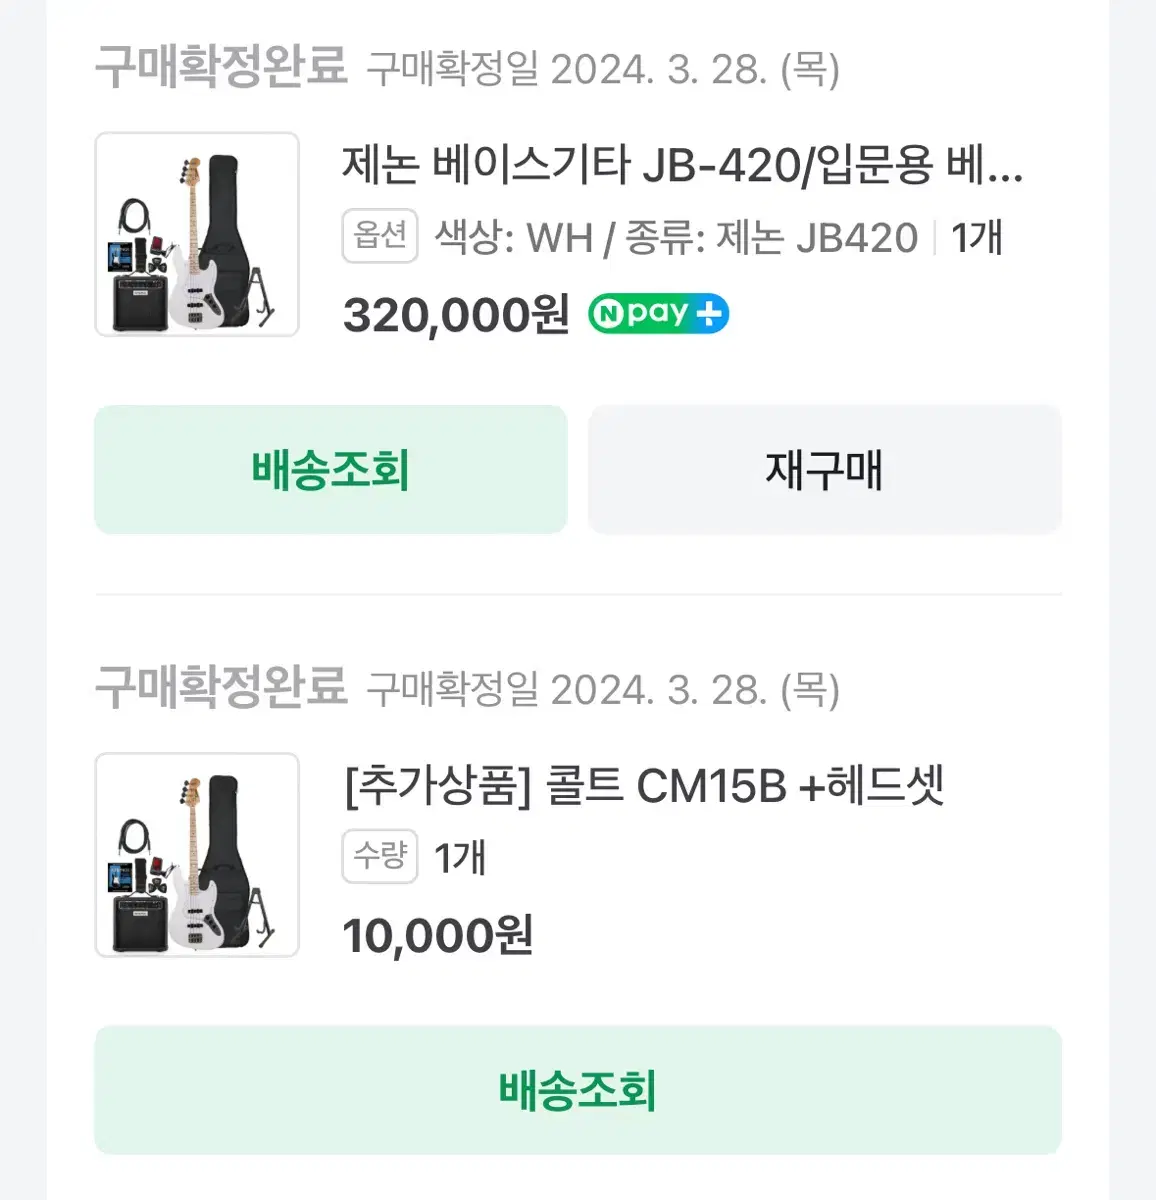1156x1200 pixels.
Task: Open the 콜트 CM15B 추가상품 thumbnail image
Action: [x=197, y=855]
